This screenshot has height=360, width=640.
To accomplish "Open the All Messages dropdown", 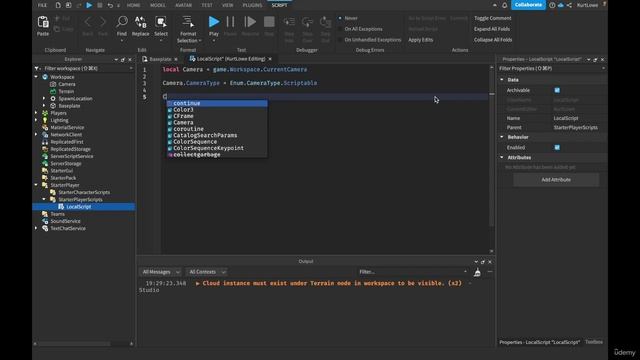I will (161, 272).
